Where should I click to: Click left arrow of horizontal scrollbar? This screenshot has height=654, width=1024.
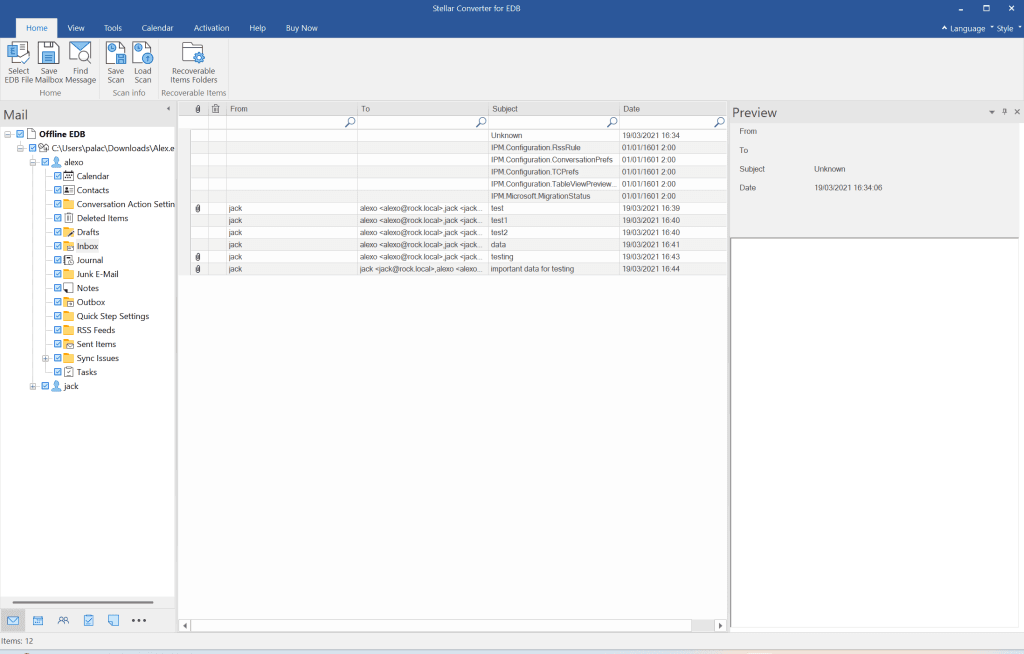pos(185,626)
